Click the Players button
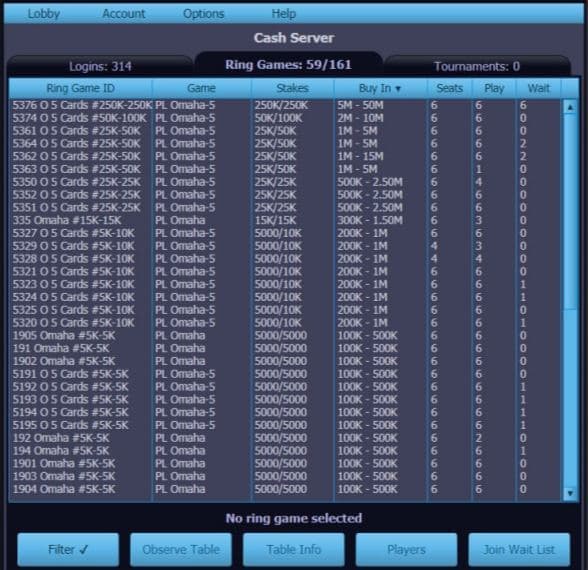Screen dimensions: 588x570 (406, 550)
